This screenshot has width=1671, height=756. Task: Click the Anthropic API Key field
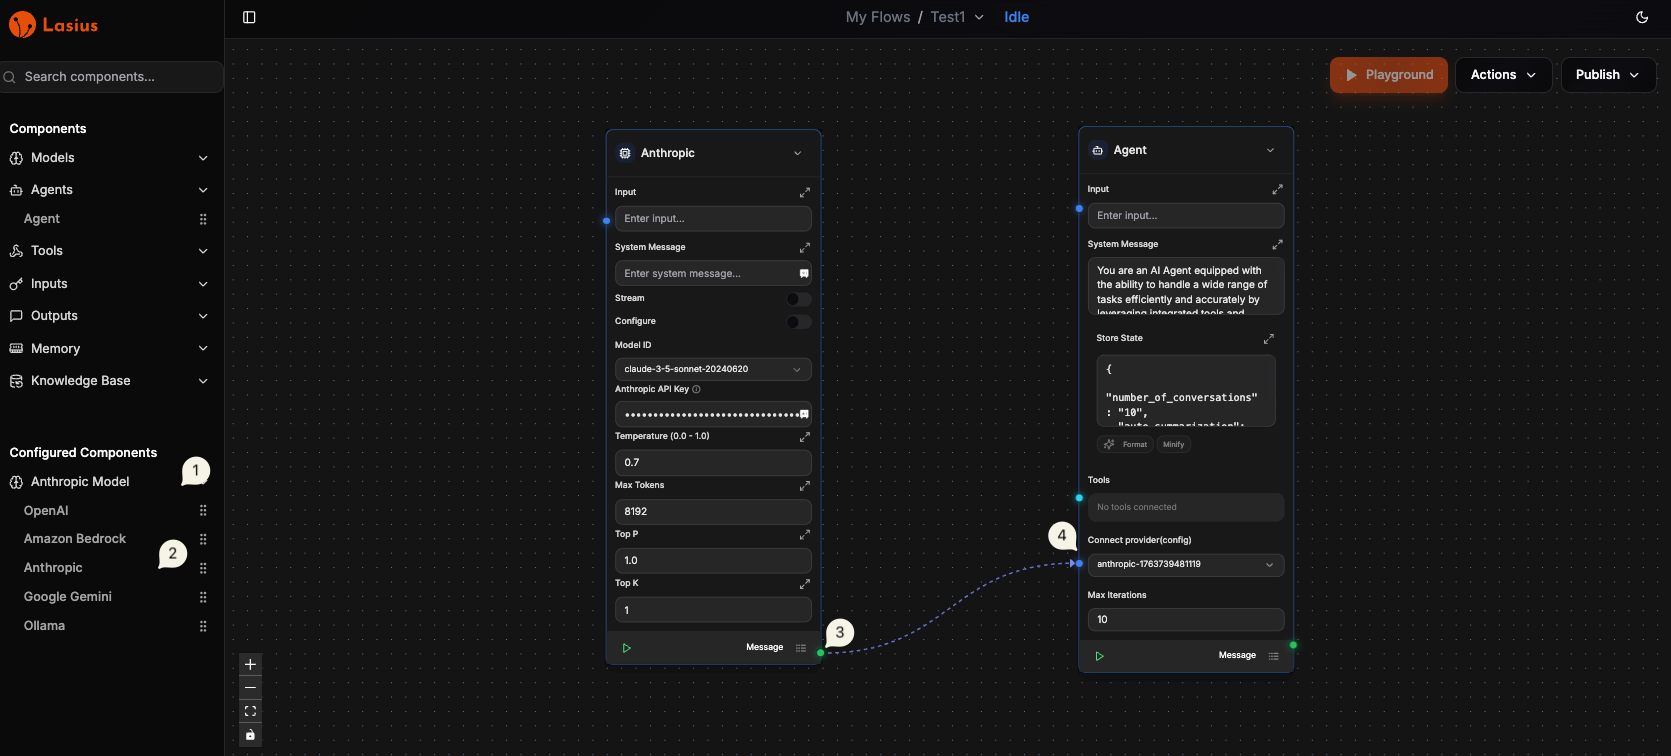click(713, 414)
